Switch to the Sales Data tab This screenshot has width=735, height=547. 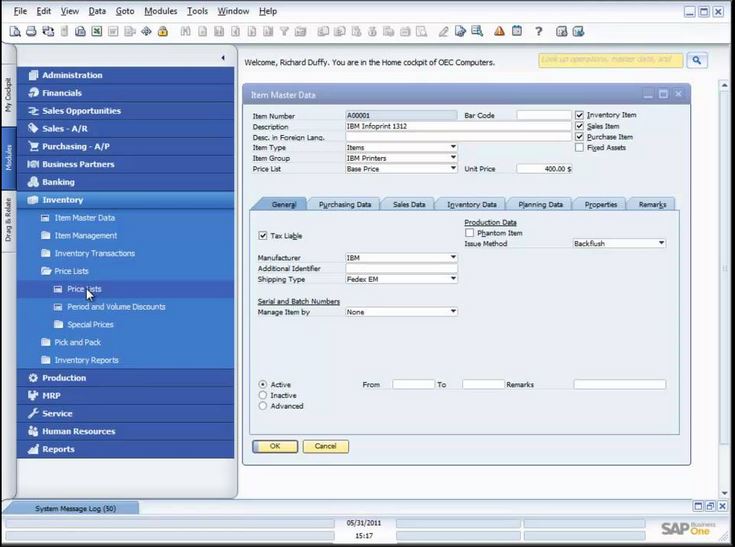coord(409,204)
